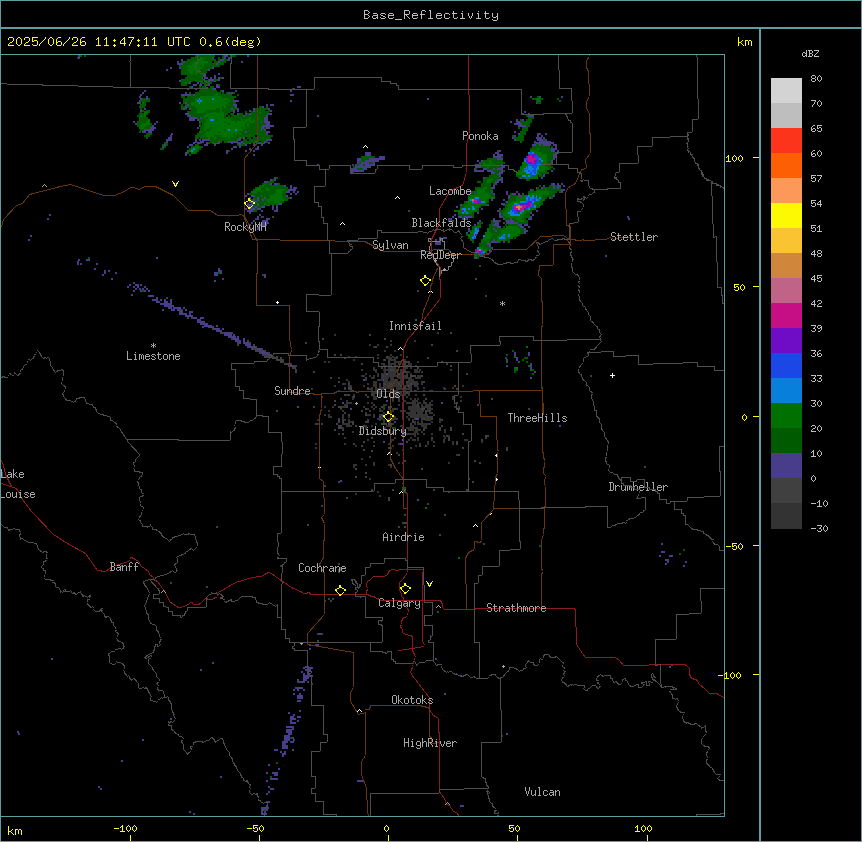The image size is (862, 842).
Task: Click the Limestone label
Action: point(153,356)
